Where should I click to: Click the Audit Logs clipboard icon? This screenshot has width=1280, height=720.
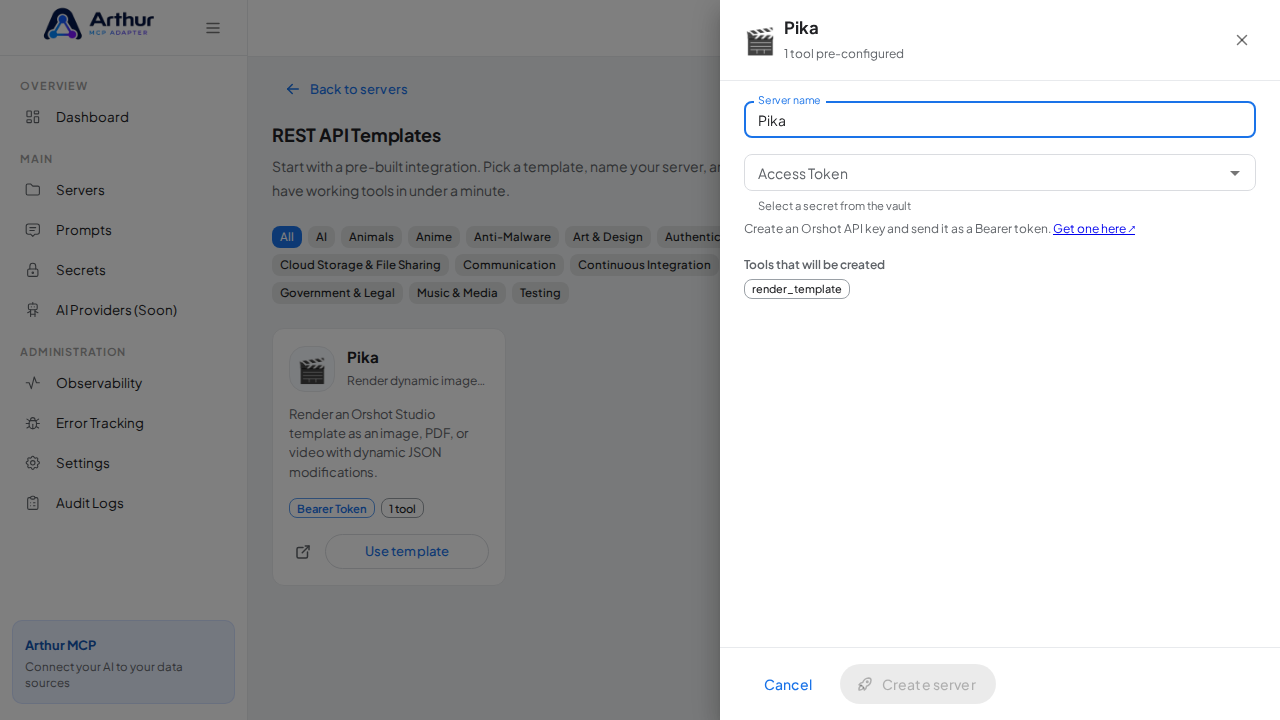[33, 503]
